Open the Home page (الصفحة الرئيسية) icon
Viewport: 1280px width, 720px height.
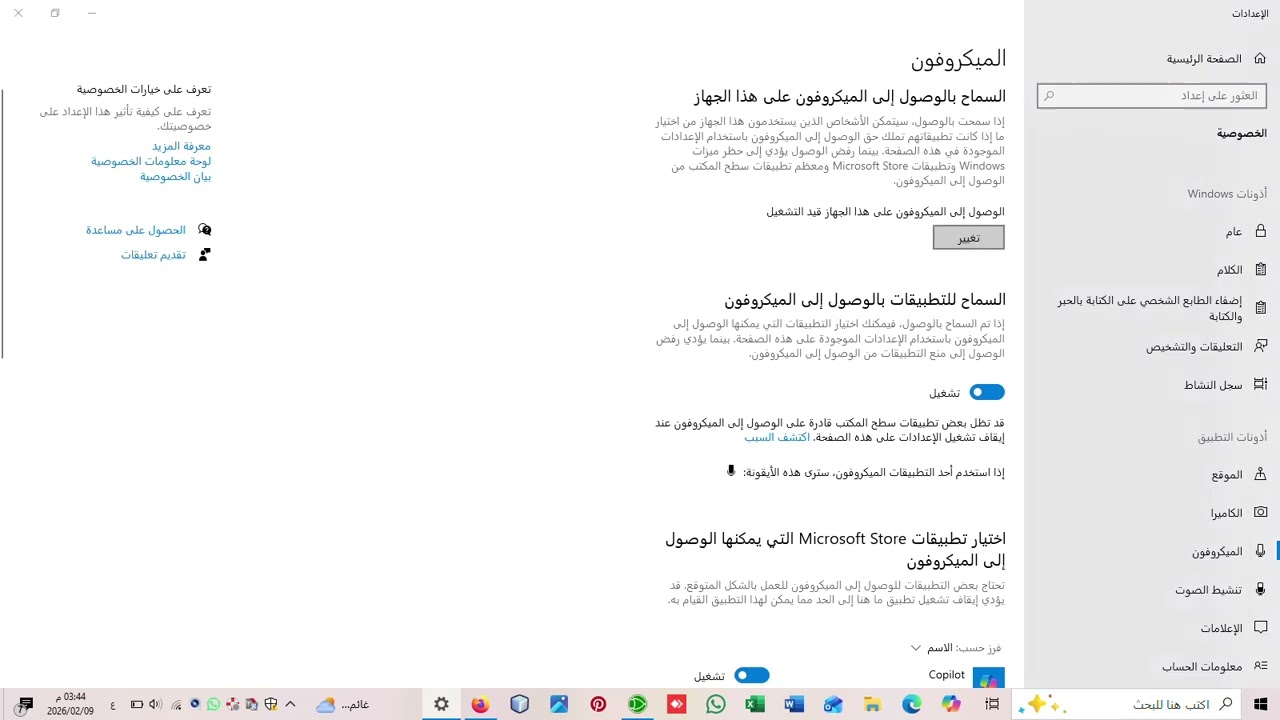click(x=1260, y=58)
